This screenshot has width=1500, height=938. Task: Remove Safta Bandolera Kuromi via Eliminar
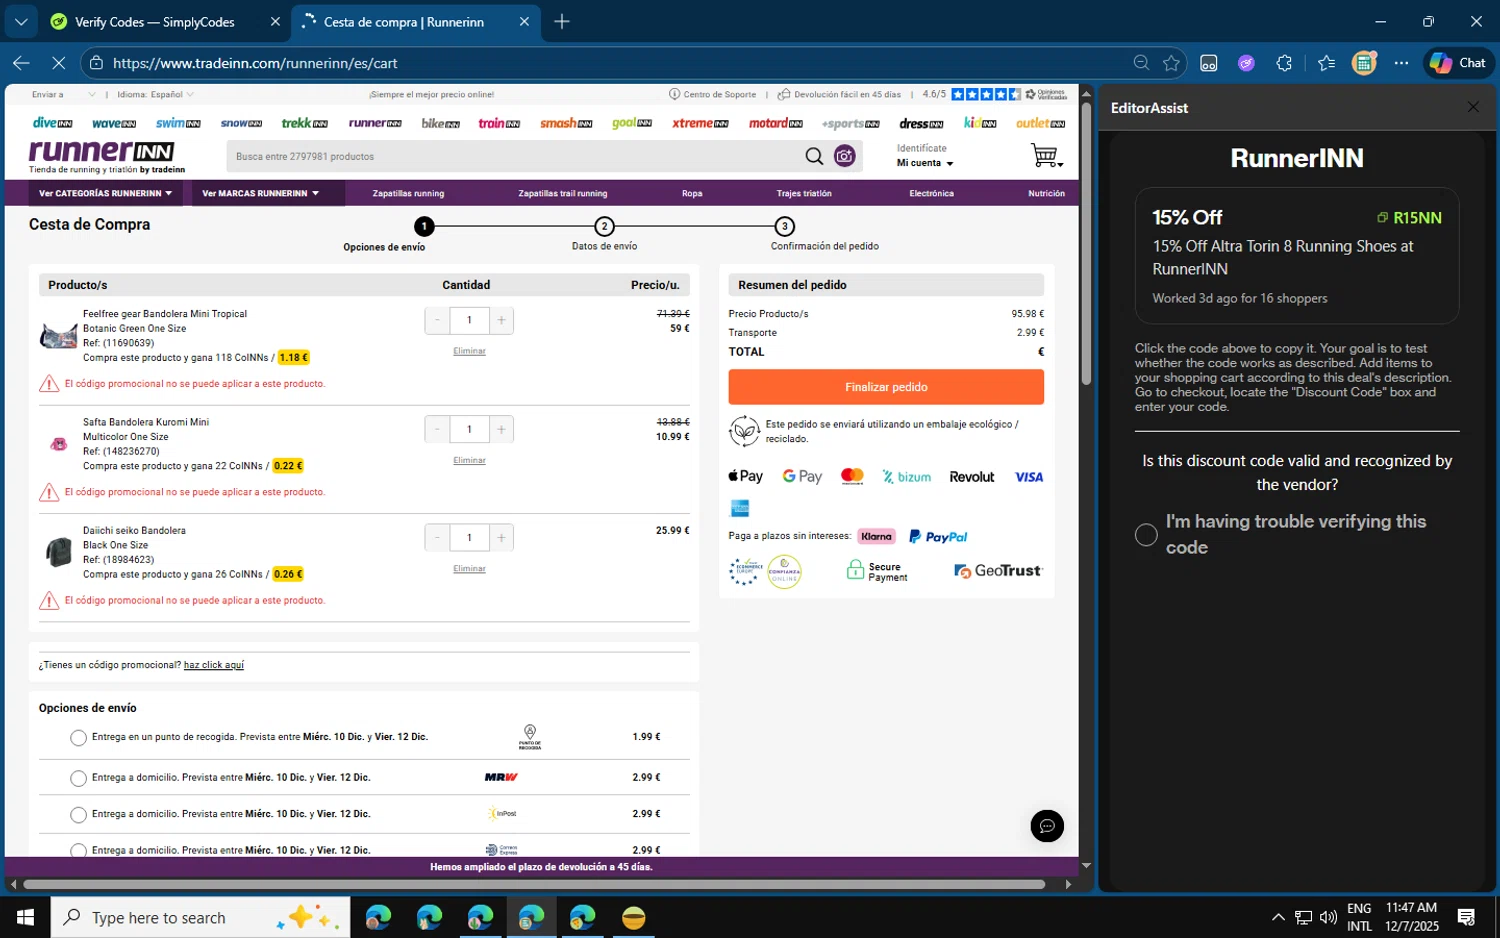(469, 461)
